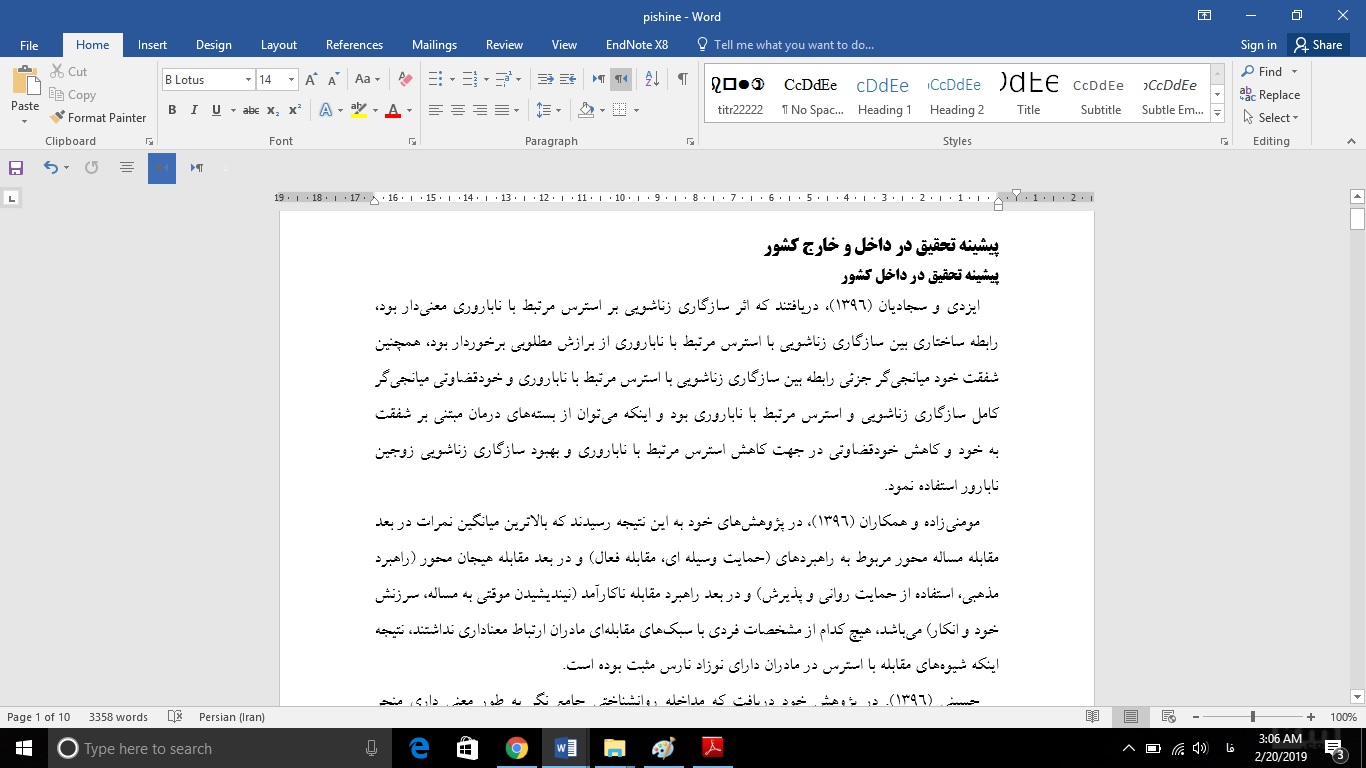
Task: Select left-to-right text direction
Action: (597, 76)
